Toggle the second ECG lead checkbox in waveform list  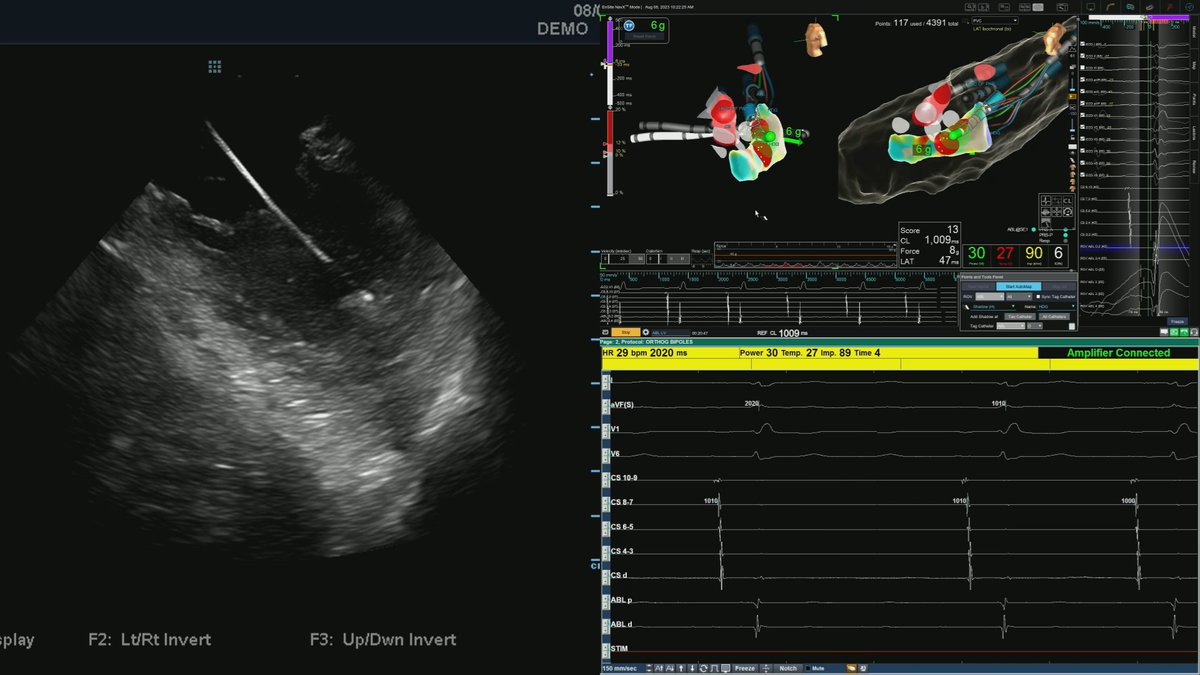coord(1083,56)
